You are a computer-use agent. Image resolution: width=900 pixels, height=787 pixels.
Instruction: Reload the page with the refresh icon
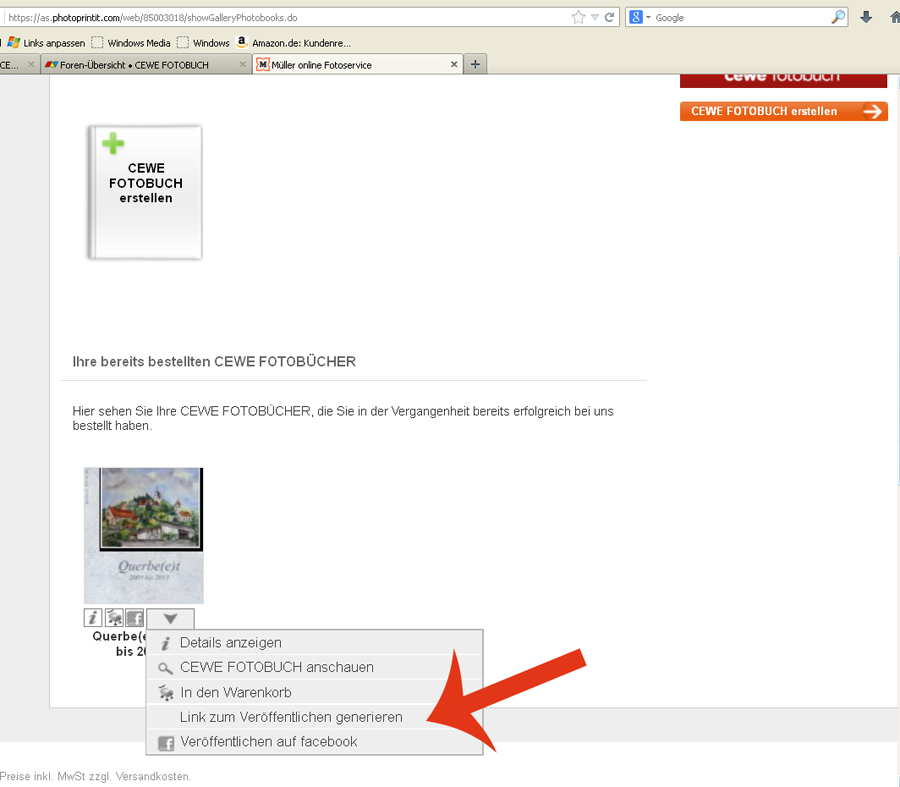point(609,17)
